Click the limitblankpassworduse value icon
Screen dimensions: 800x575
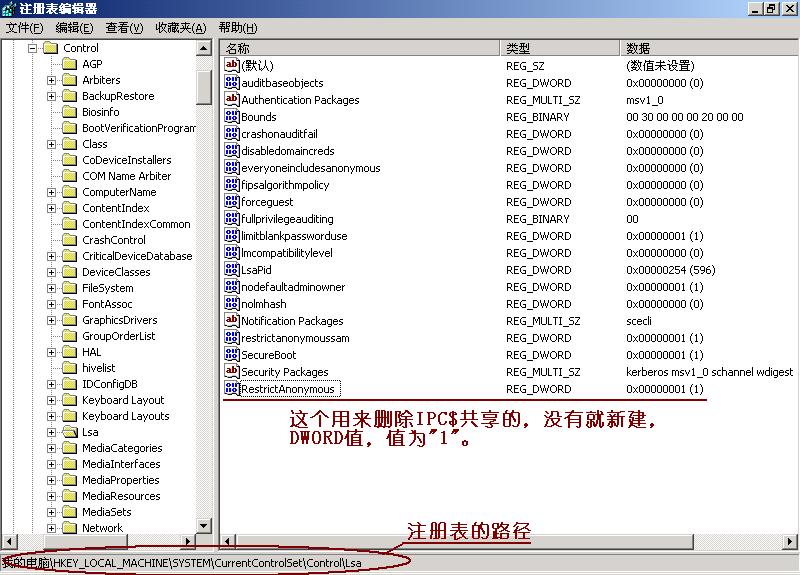232,235
